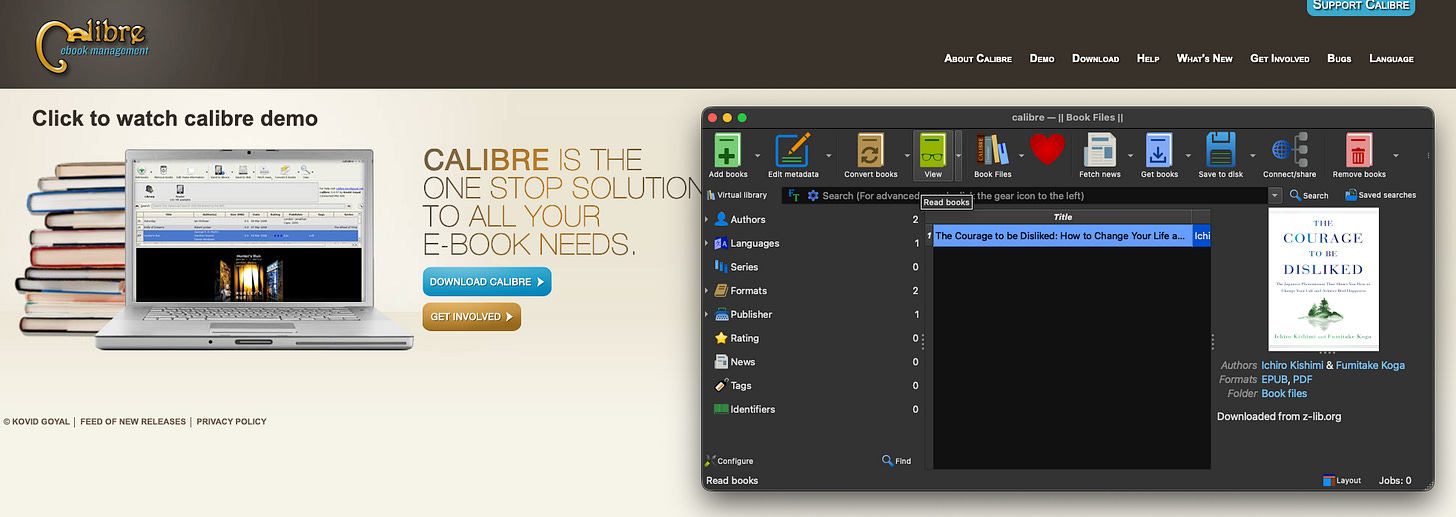The width and height of the screenshot is (1456, 517).
Task: Open the Convert books dropdown arrow
Action: (907, 156)
